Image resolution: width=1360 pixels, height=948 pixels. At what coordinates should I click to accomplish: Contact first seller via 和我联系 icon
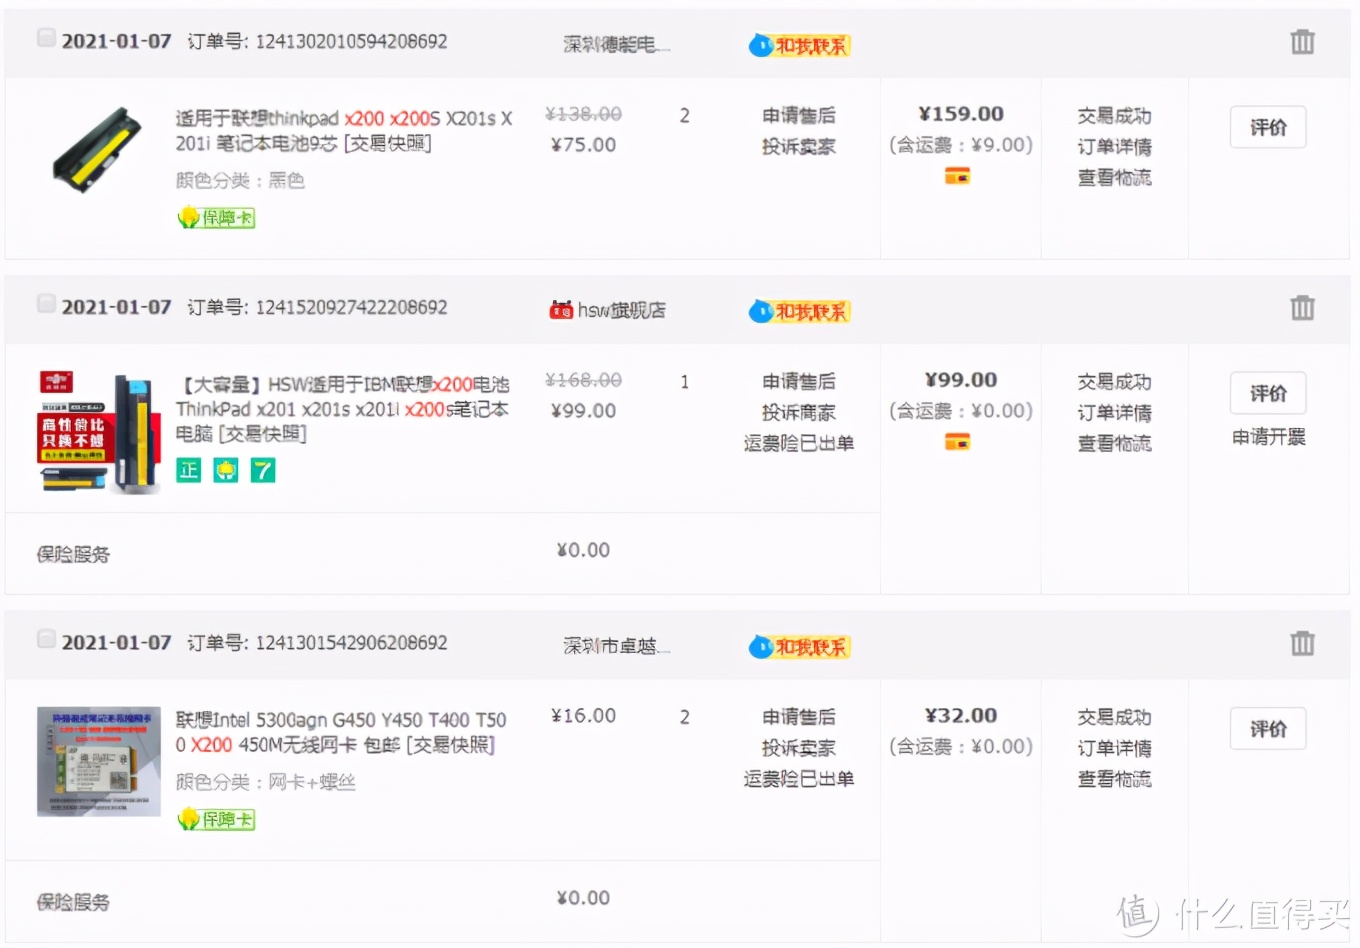[x=799, y=45]
